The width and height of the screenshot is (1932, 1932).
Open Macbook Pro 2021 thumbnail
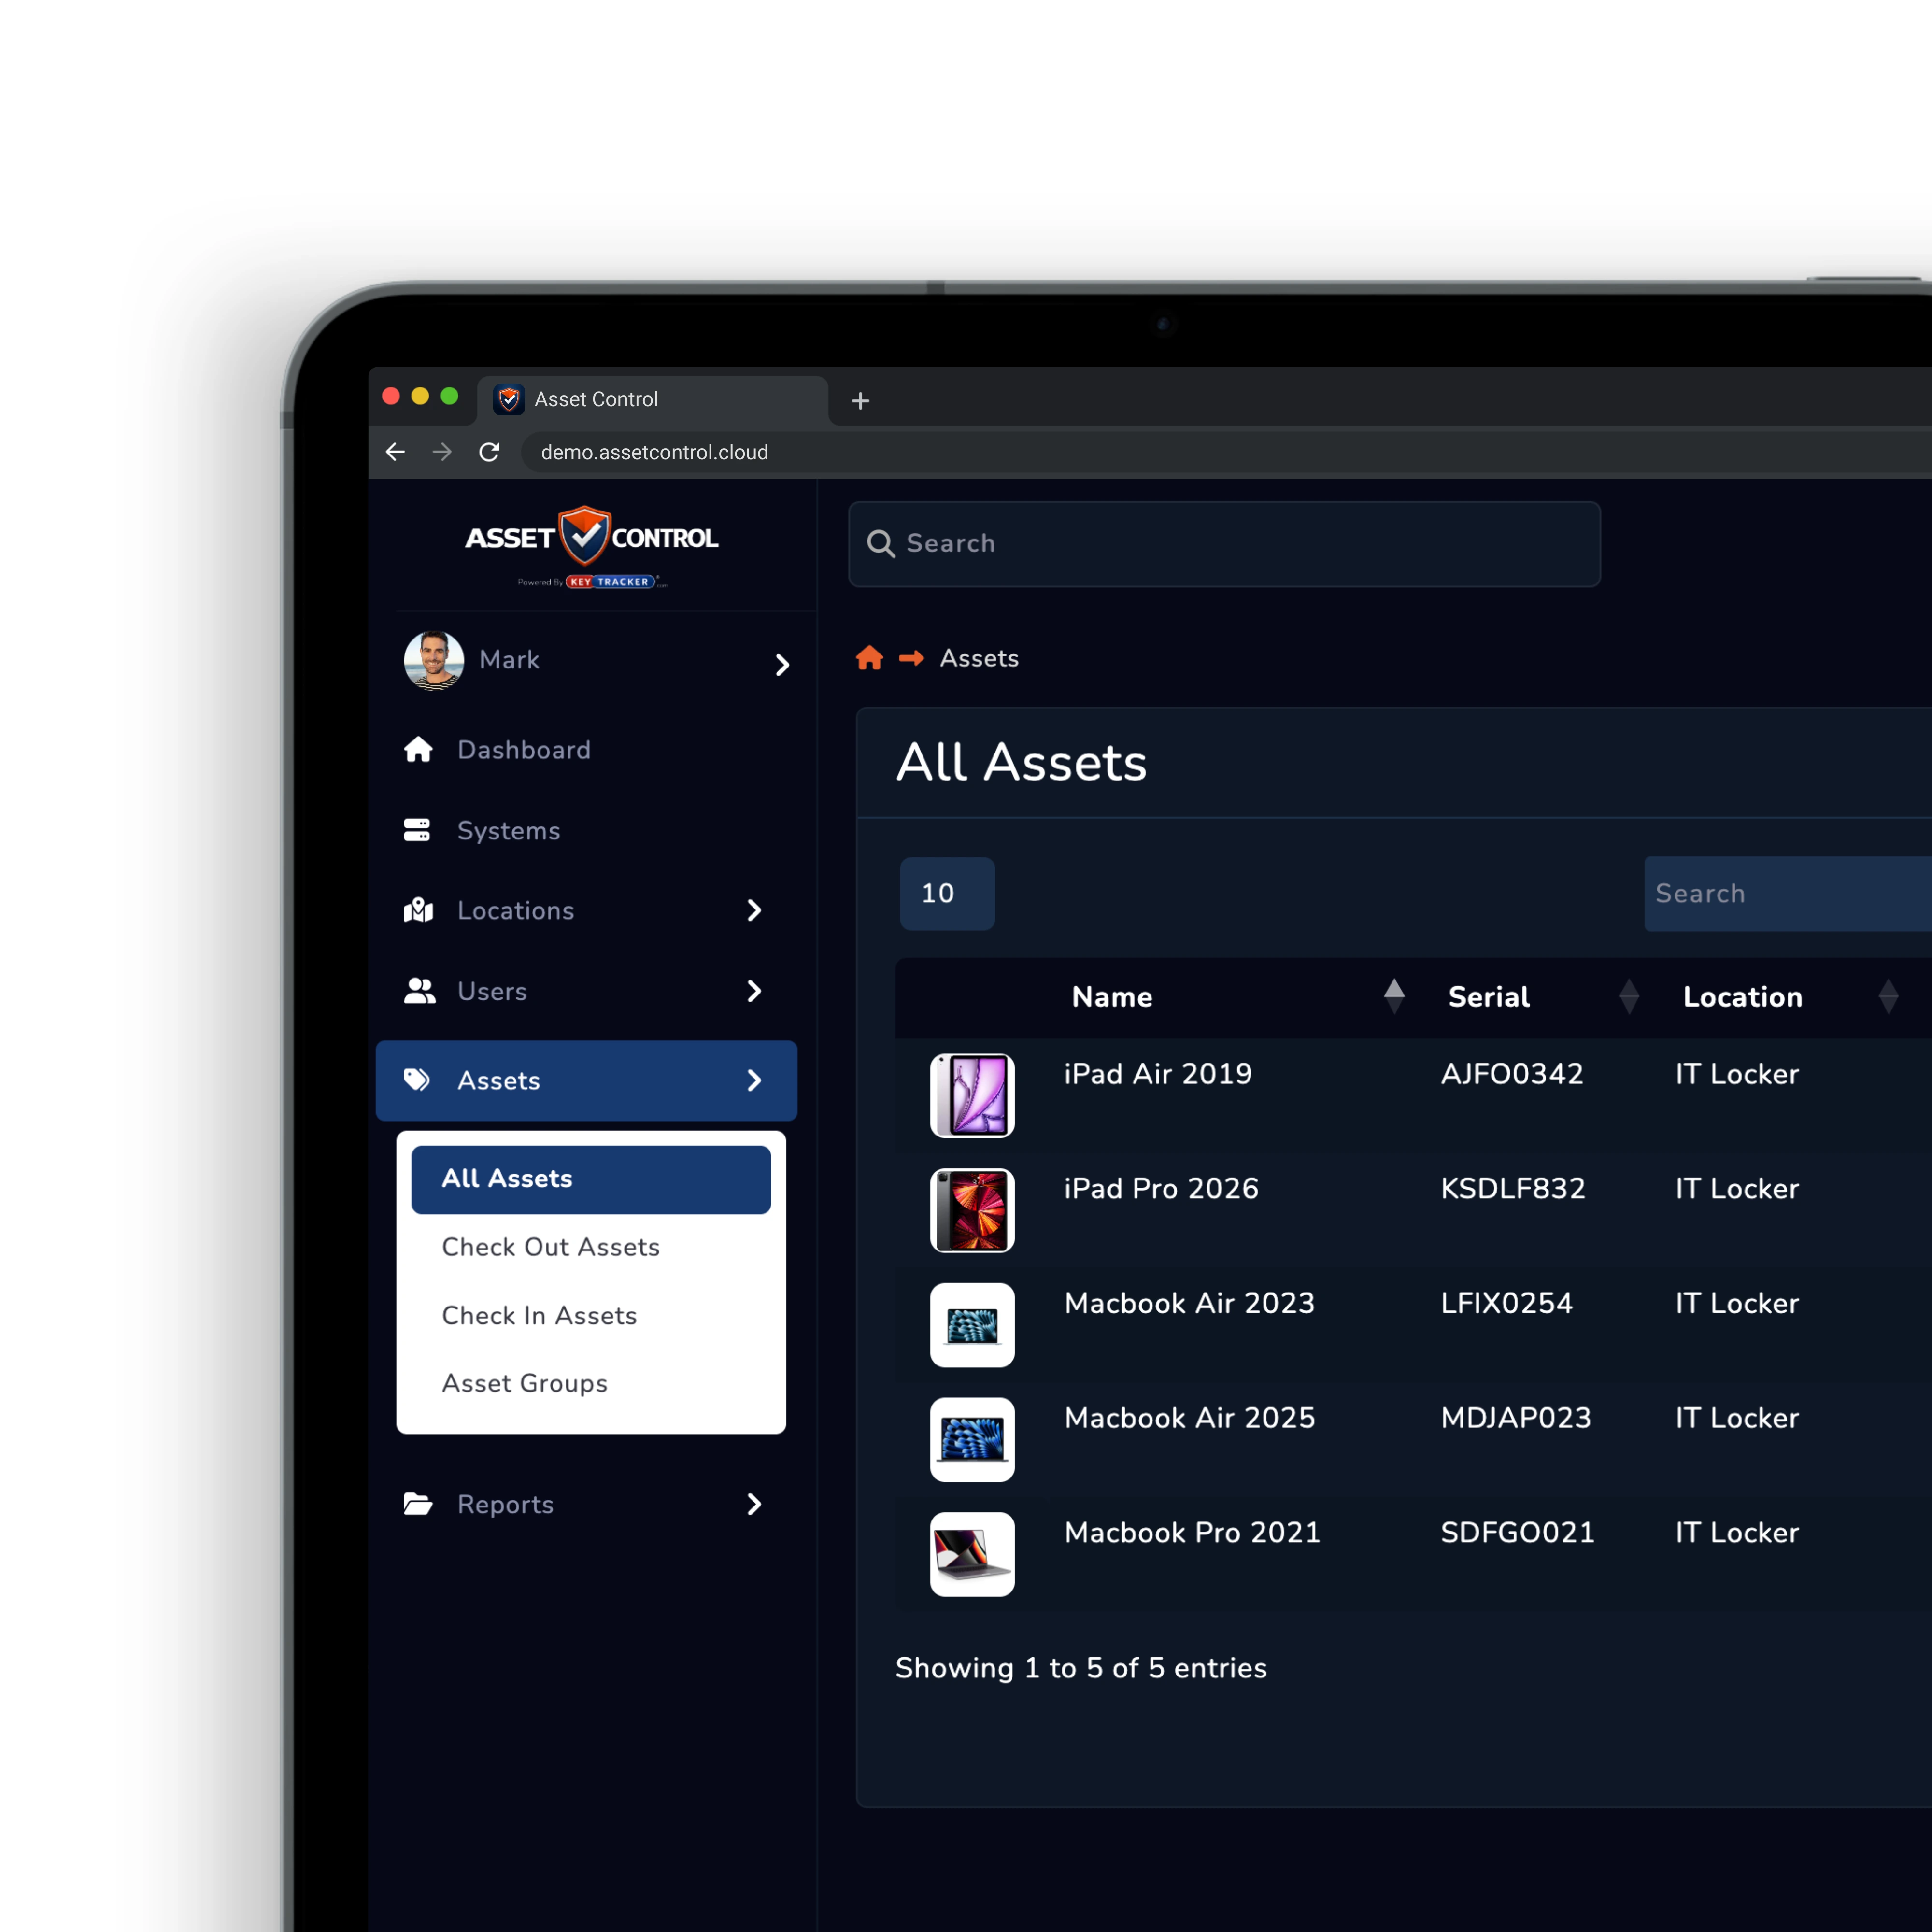pyautogui.click(x=972, y=1554)
